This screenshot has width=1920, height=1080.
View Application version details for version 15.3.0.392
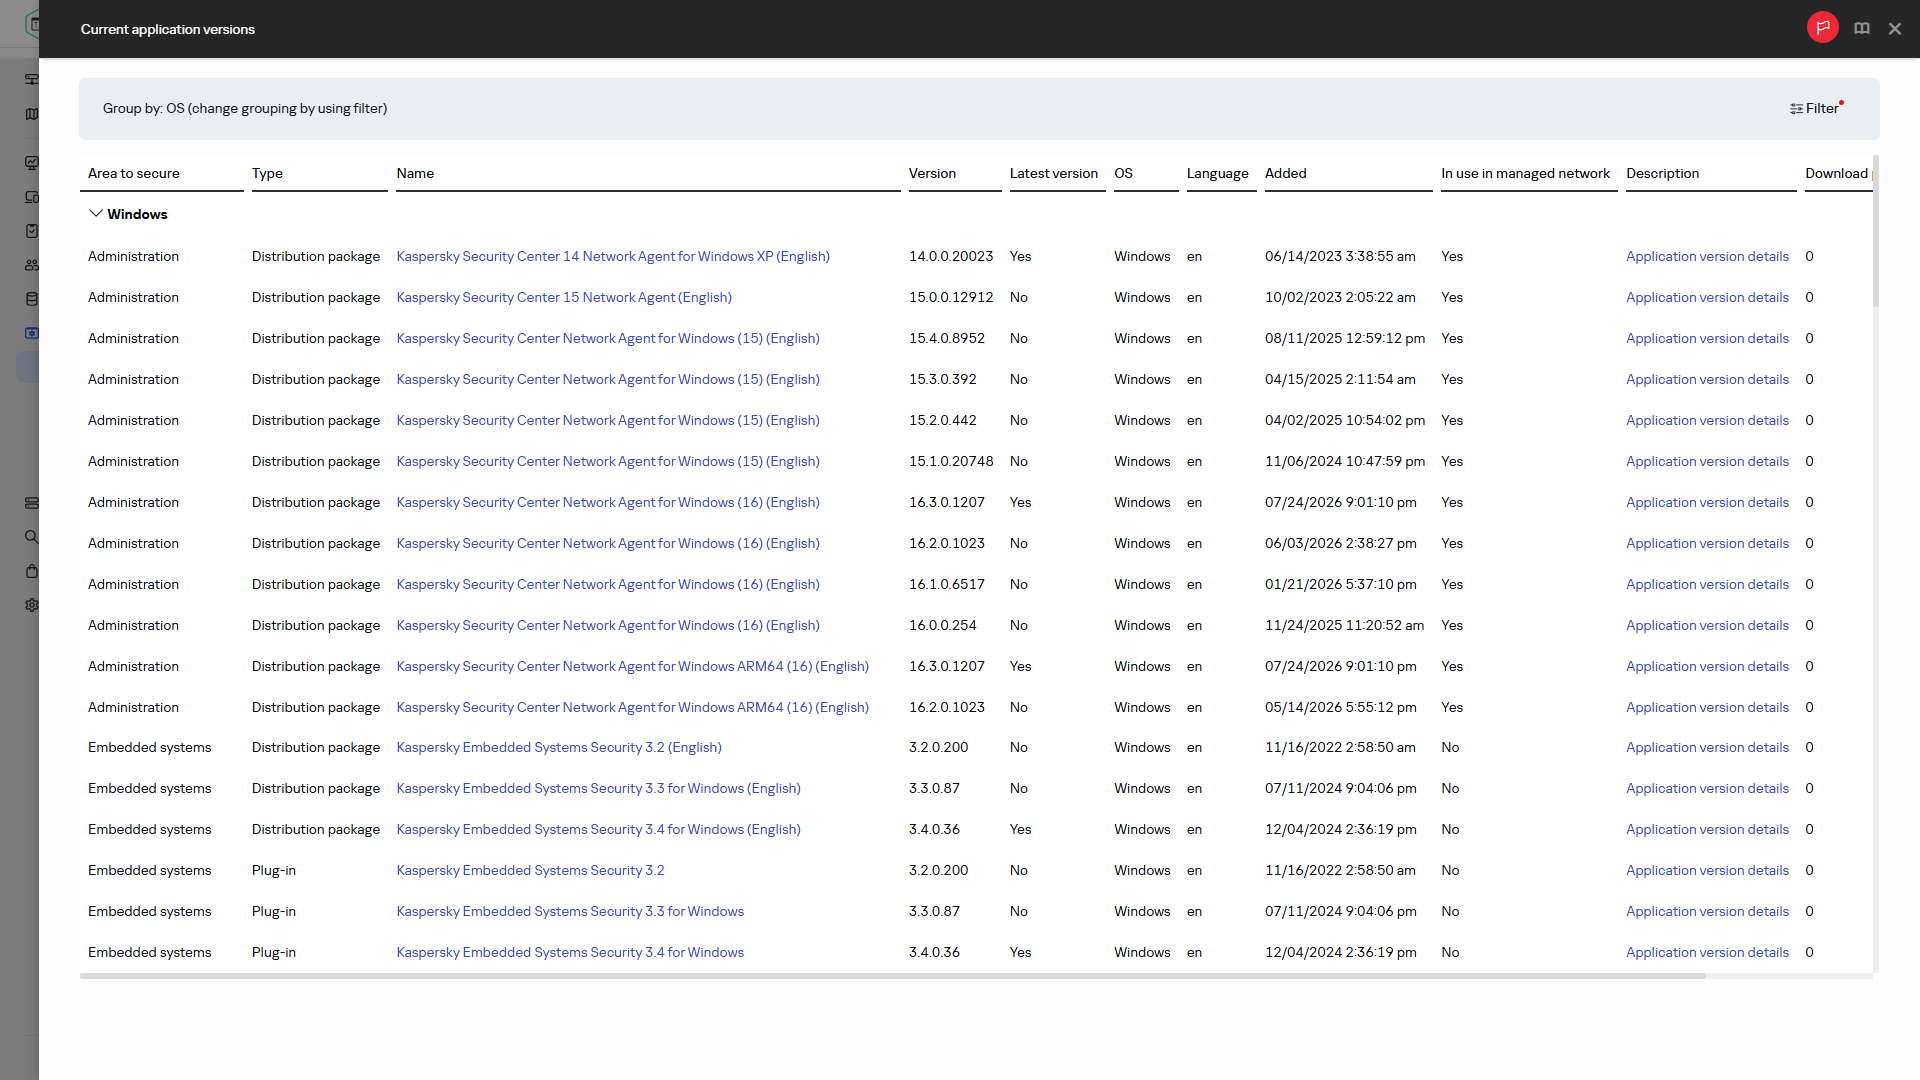pyautogui.click(x=1707, y=379)
